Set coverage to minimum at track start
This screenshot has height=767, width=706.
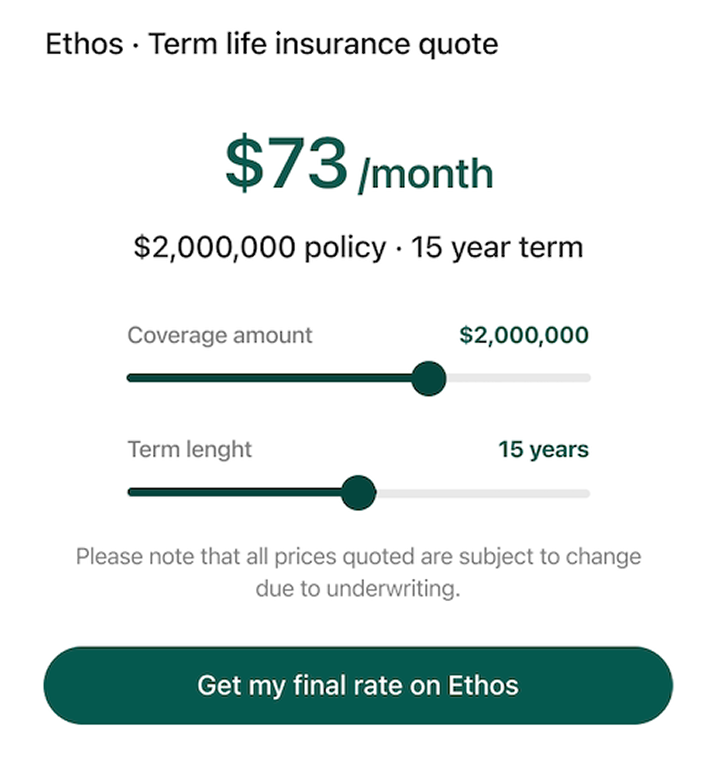tap(130, 378)
